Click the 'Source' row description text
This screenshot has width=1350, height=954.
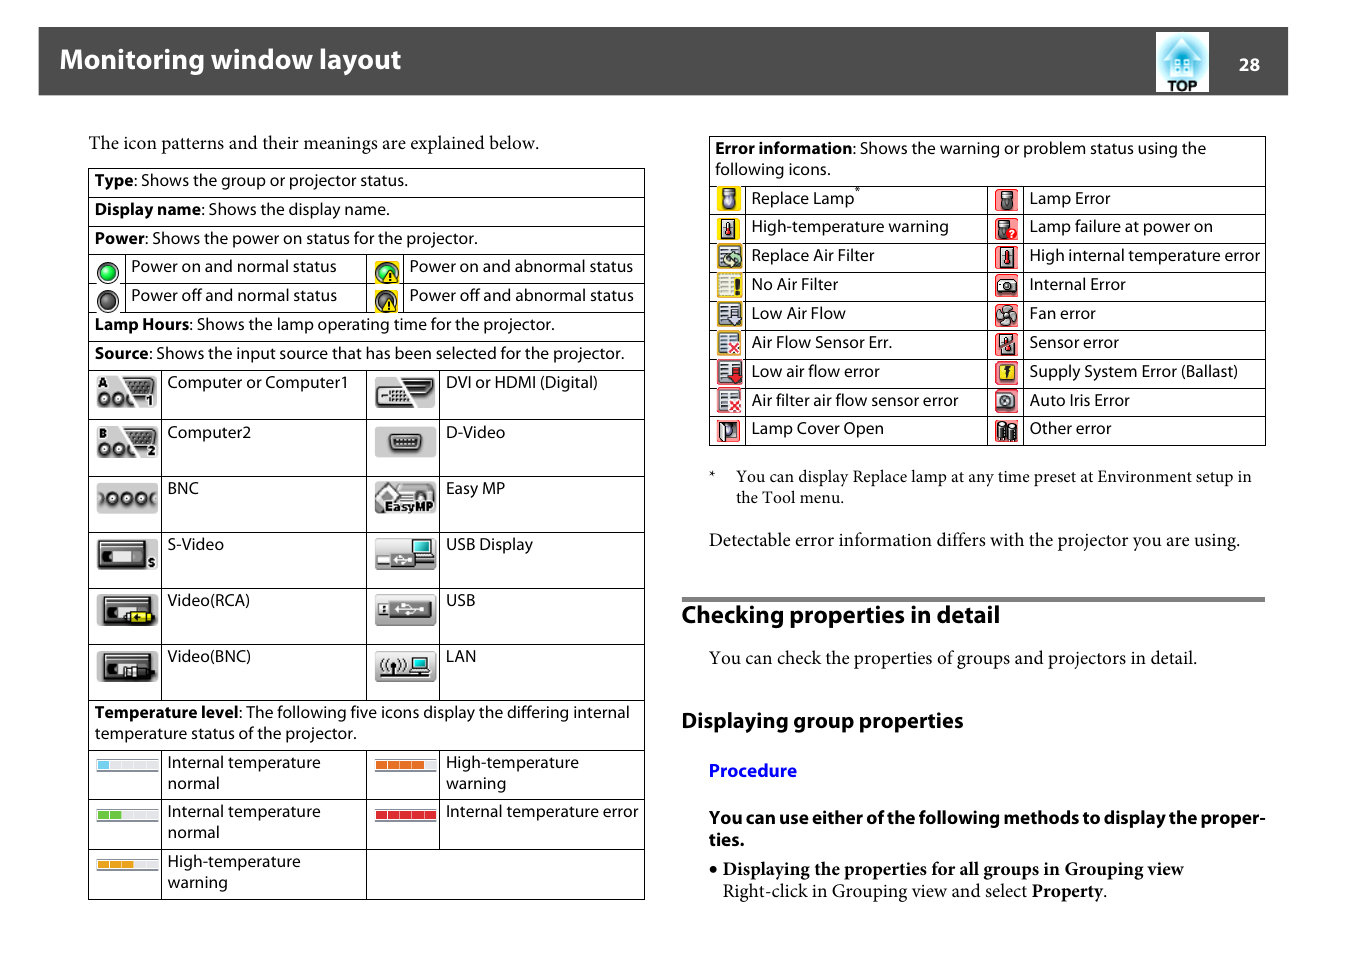point(360,354)
